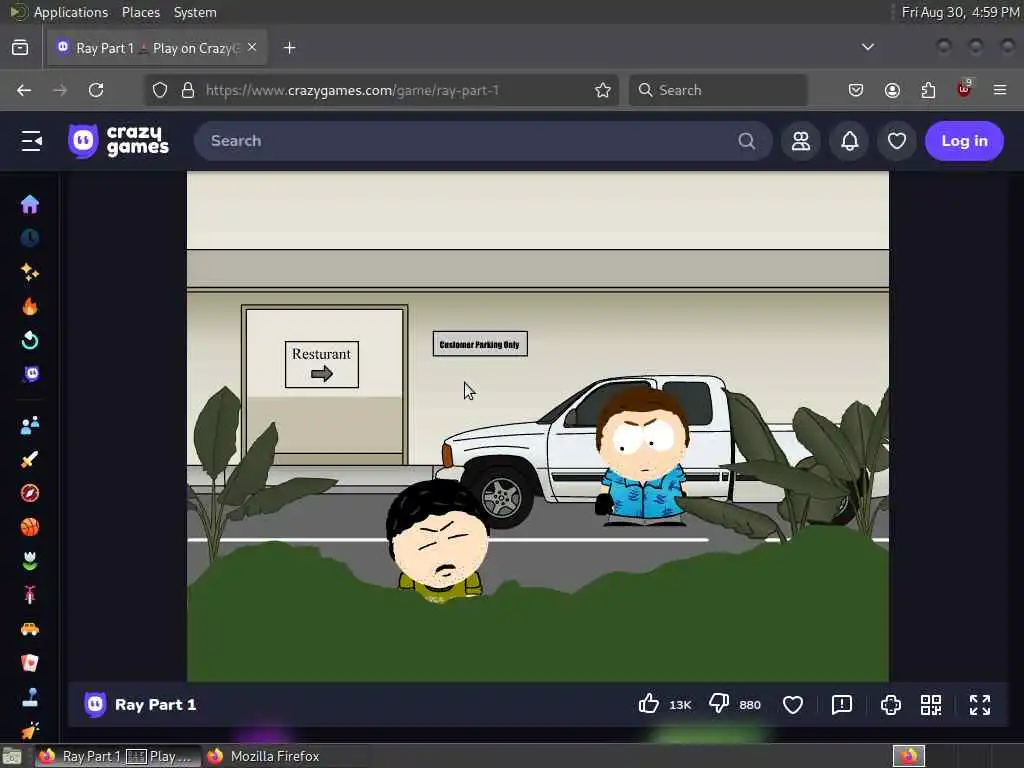Open Recently Played clock icon in sidebar
Screen dimensions: 1024x768
tap(29, 238)
